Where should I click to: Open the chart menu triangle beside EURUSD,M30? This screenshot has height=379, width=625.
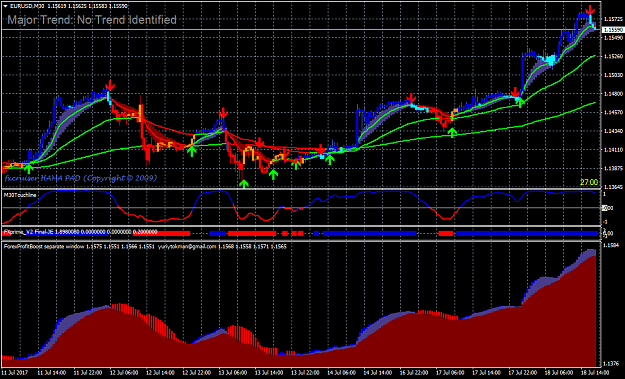(x=5, y=6)
